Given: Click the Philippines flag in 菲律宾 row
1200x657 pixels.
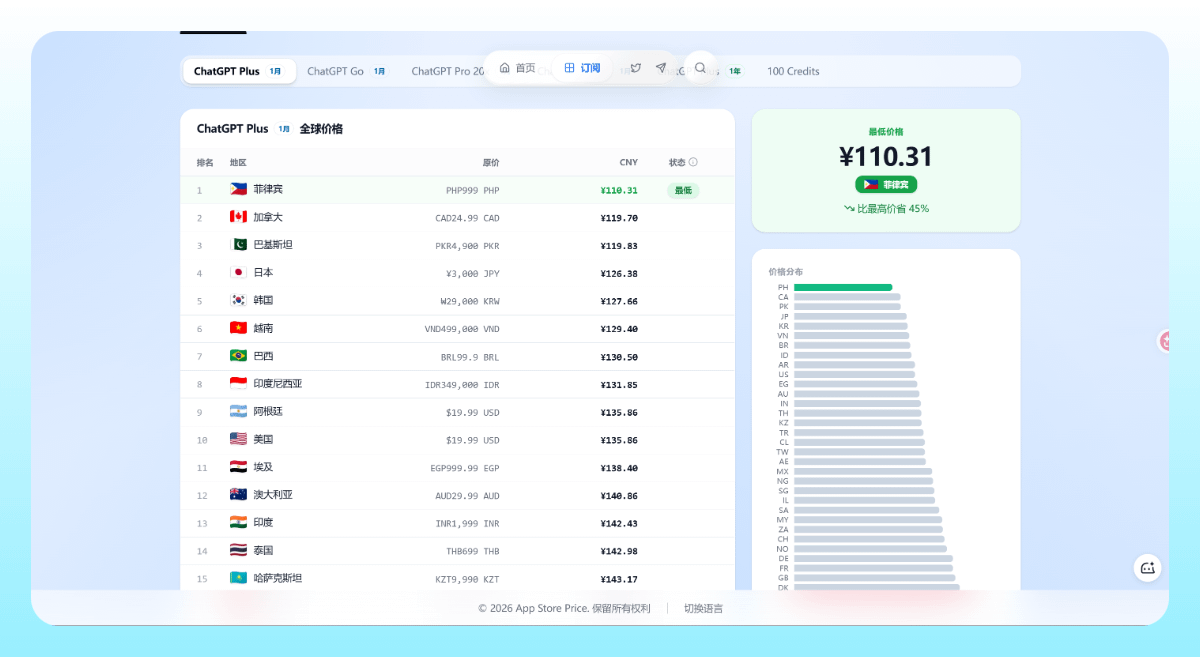Looking at the screenshot, I should coord(238,189).
